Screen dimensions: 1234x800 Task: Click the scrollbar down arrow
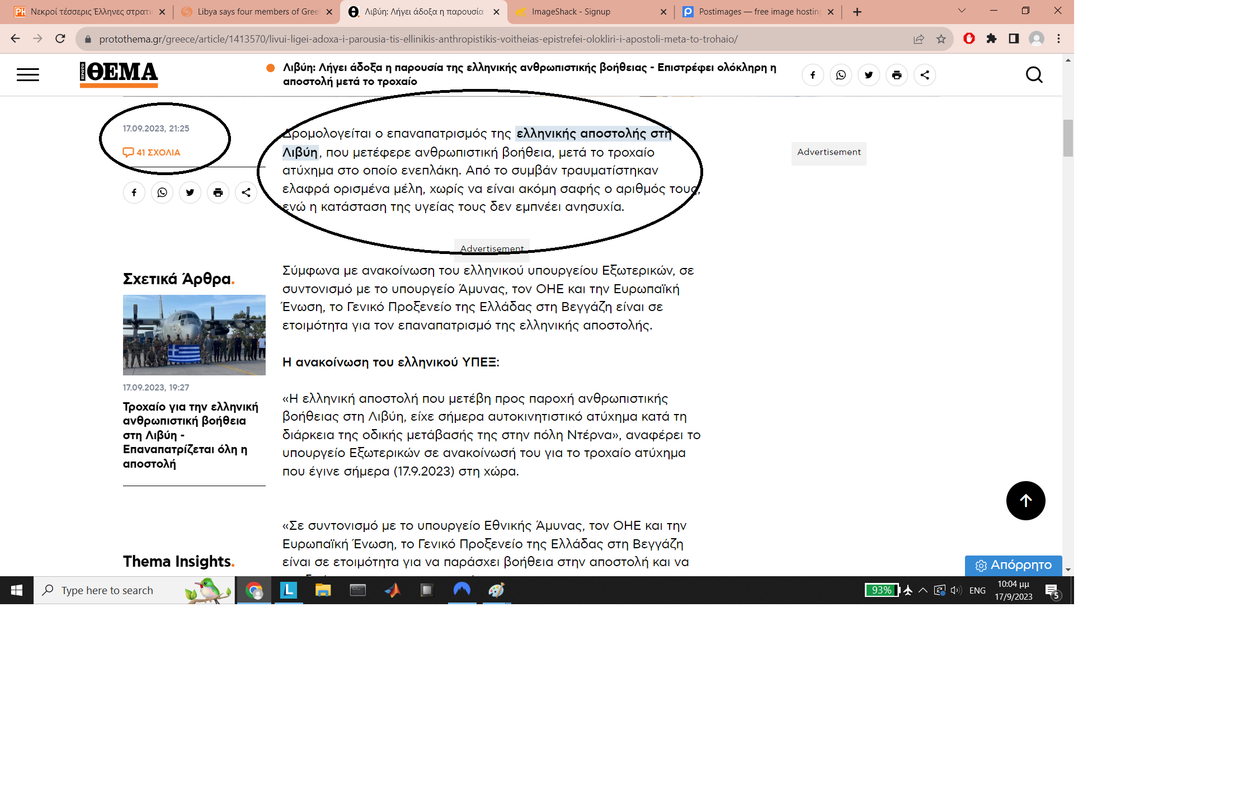click(1068, 569)
